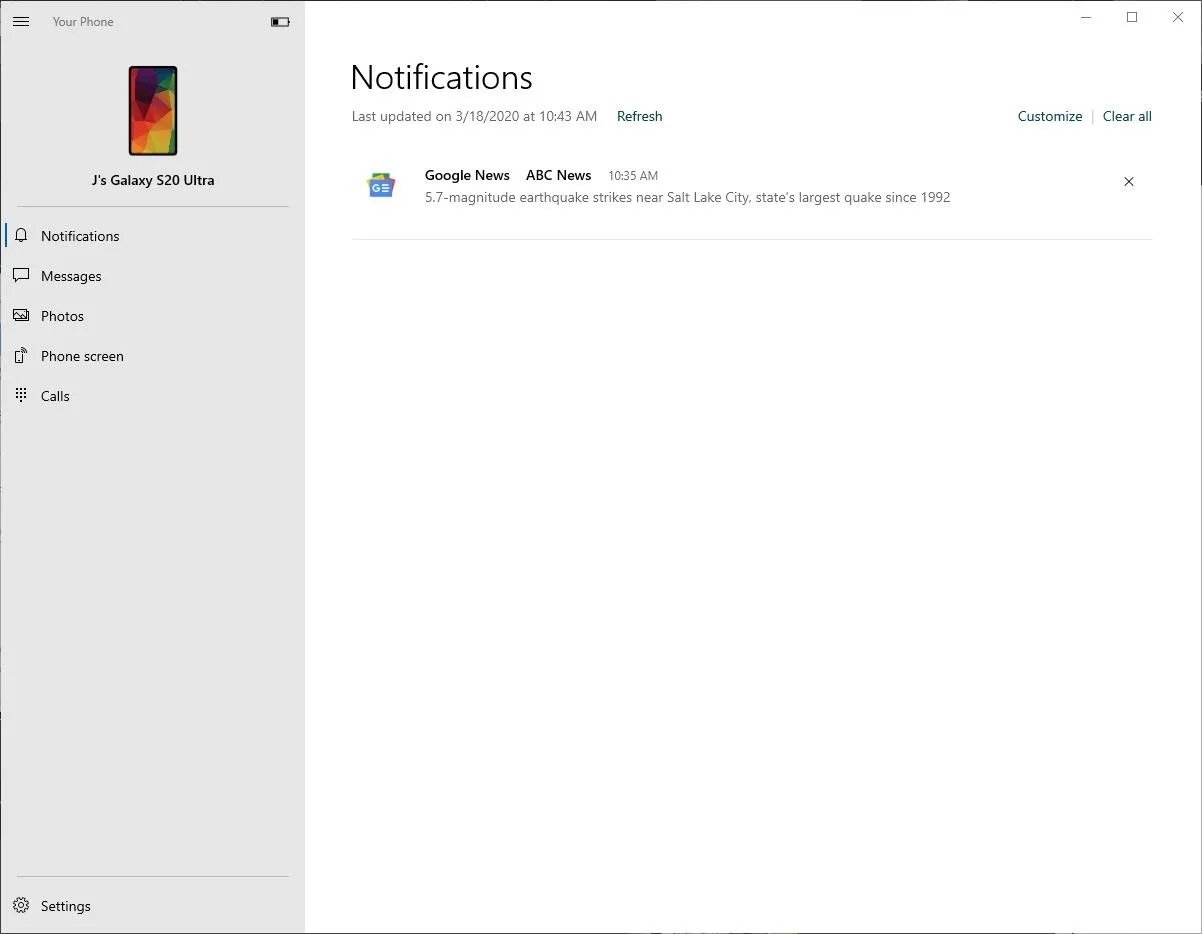Open the Settings gear icon
This screenshot has height=934, width=1202.
[21, 906]
